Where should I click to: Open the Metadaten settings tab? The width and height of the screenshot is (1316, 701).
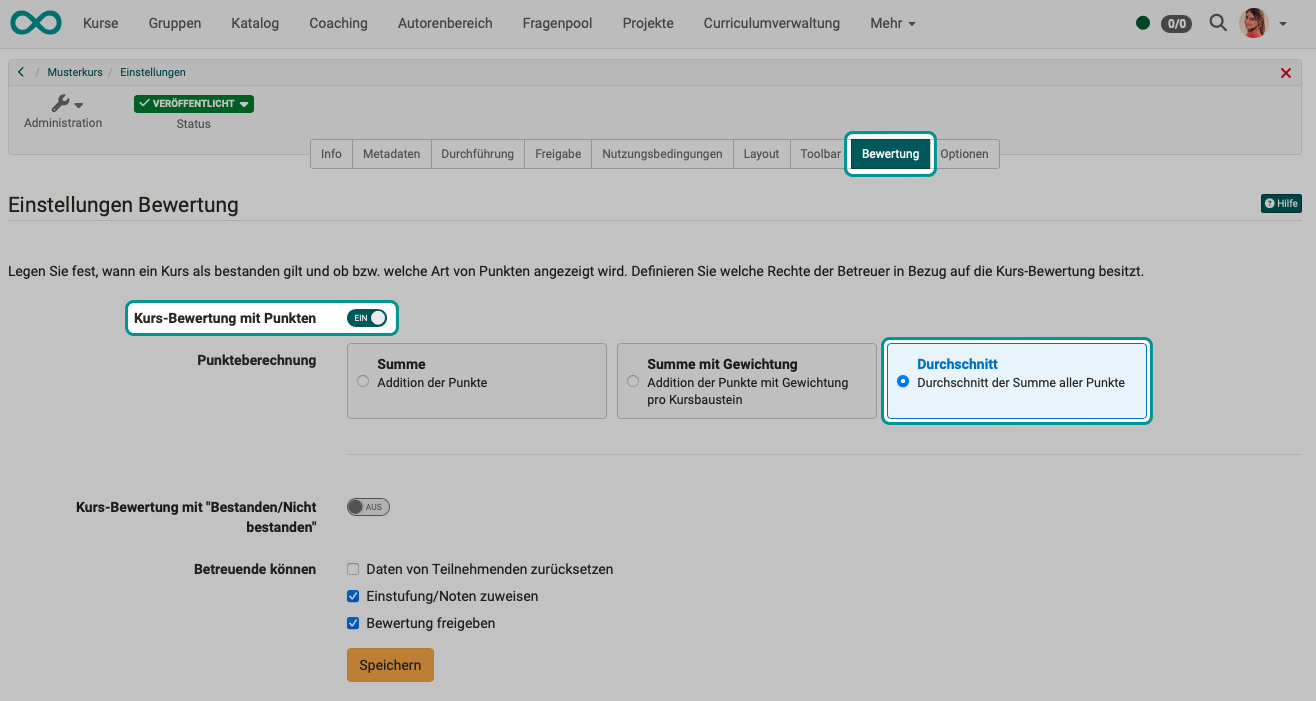tap(391, 153)
